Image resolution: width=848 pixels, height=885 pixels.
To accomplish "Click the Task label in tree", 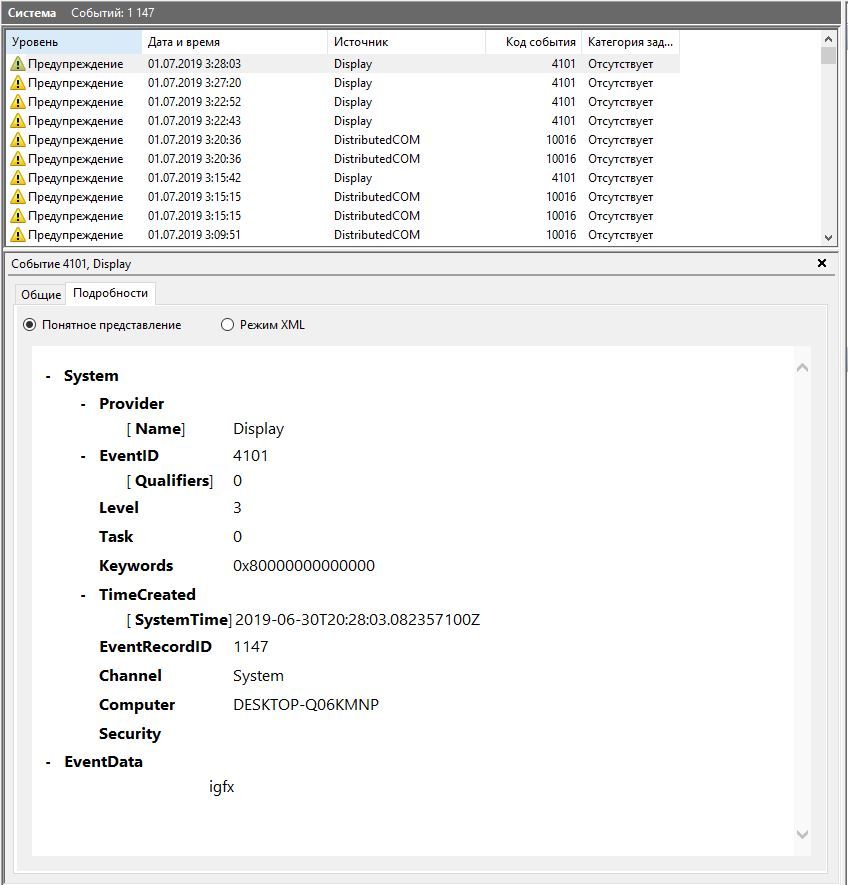I will [x=116, y=537].
